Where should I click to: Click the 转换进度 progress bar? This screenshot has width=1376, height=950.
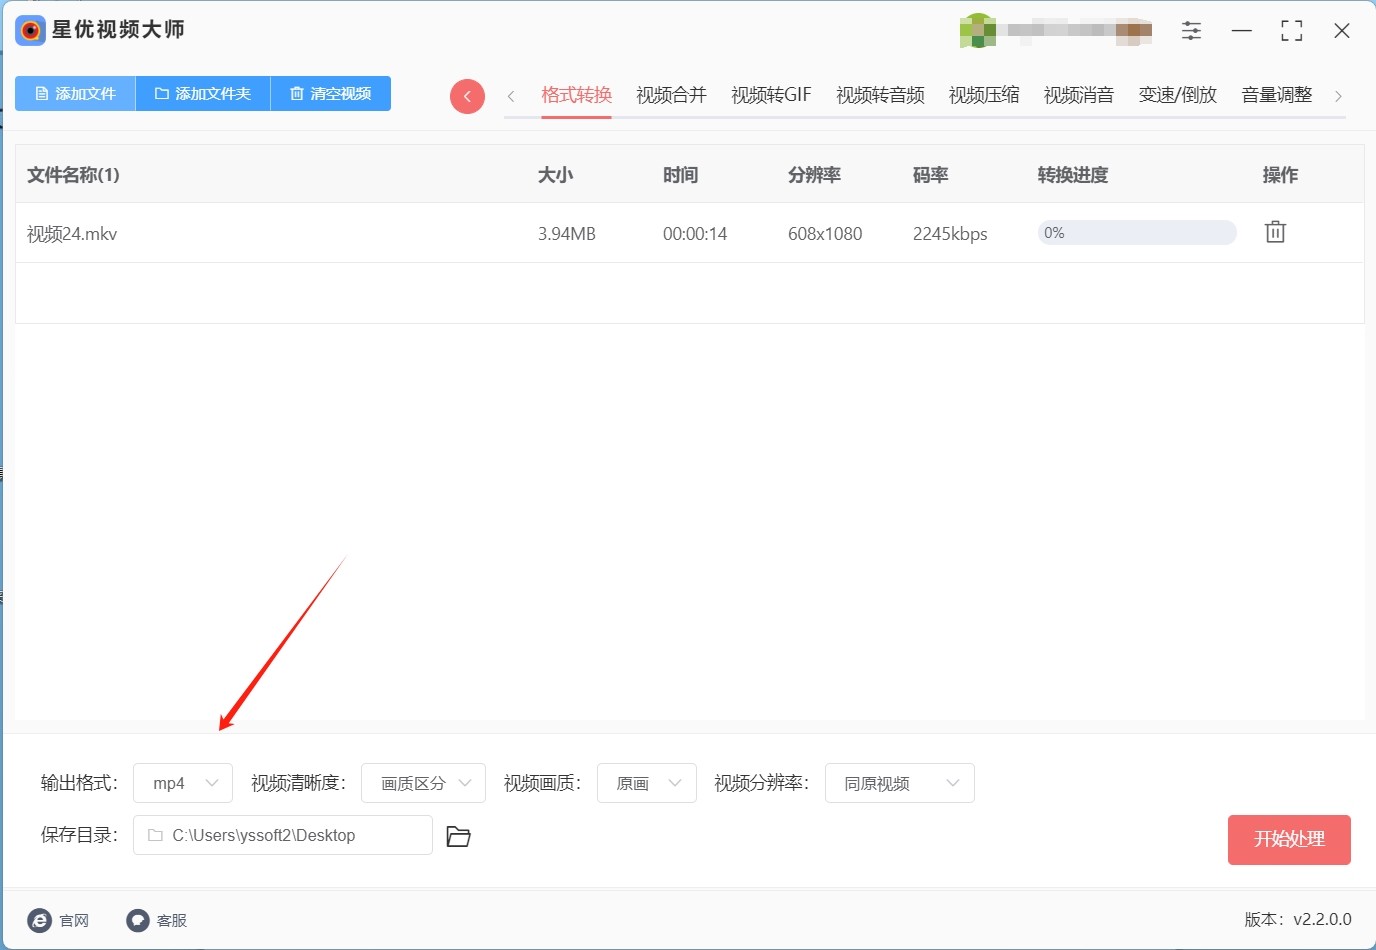1137,233
